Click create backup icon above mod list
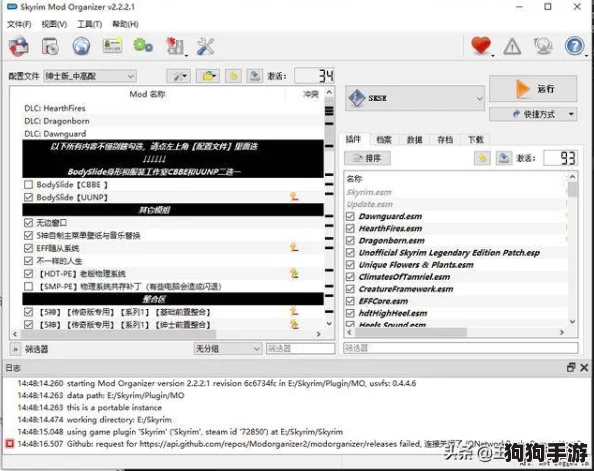This screenshot has width=594, height=471. pyautogui.click(x=255, y=76)
